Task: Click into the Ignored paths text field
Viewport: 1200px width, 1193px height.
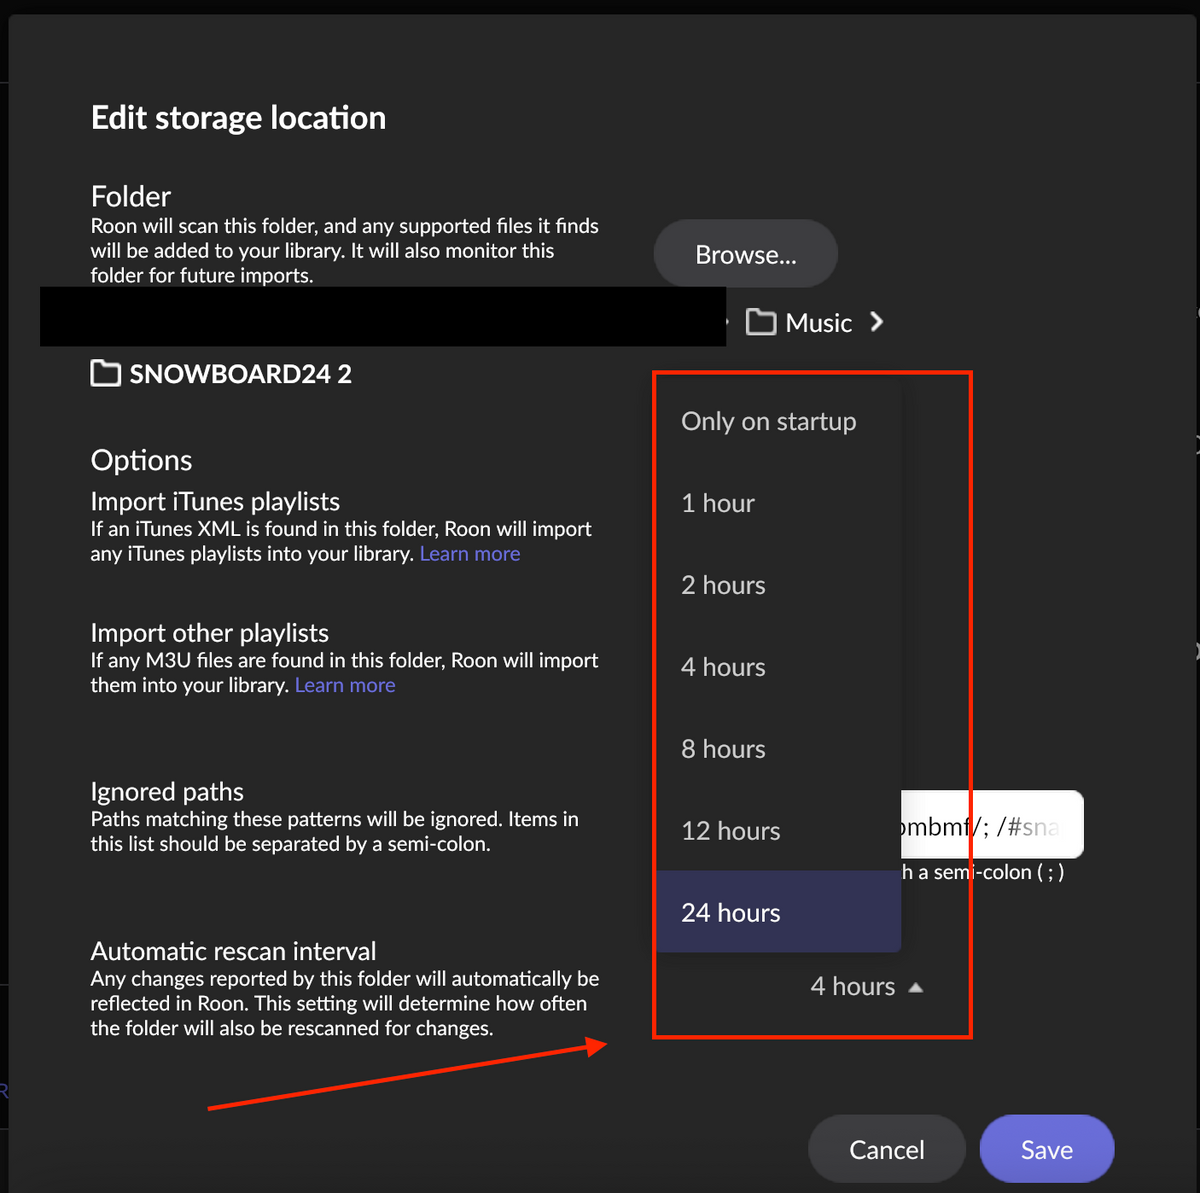Action: tap(990, 826)
